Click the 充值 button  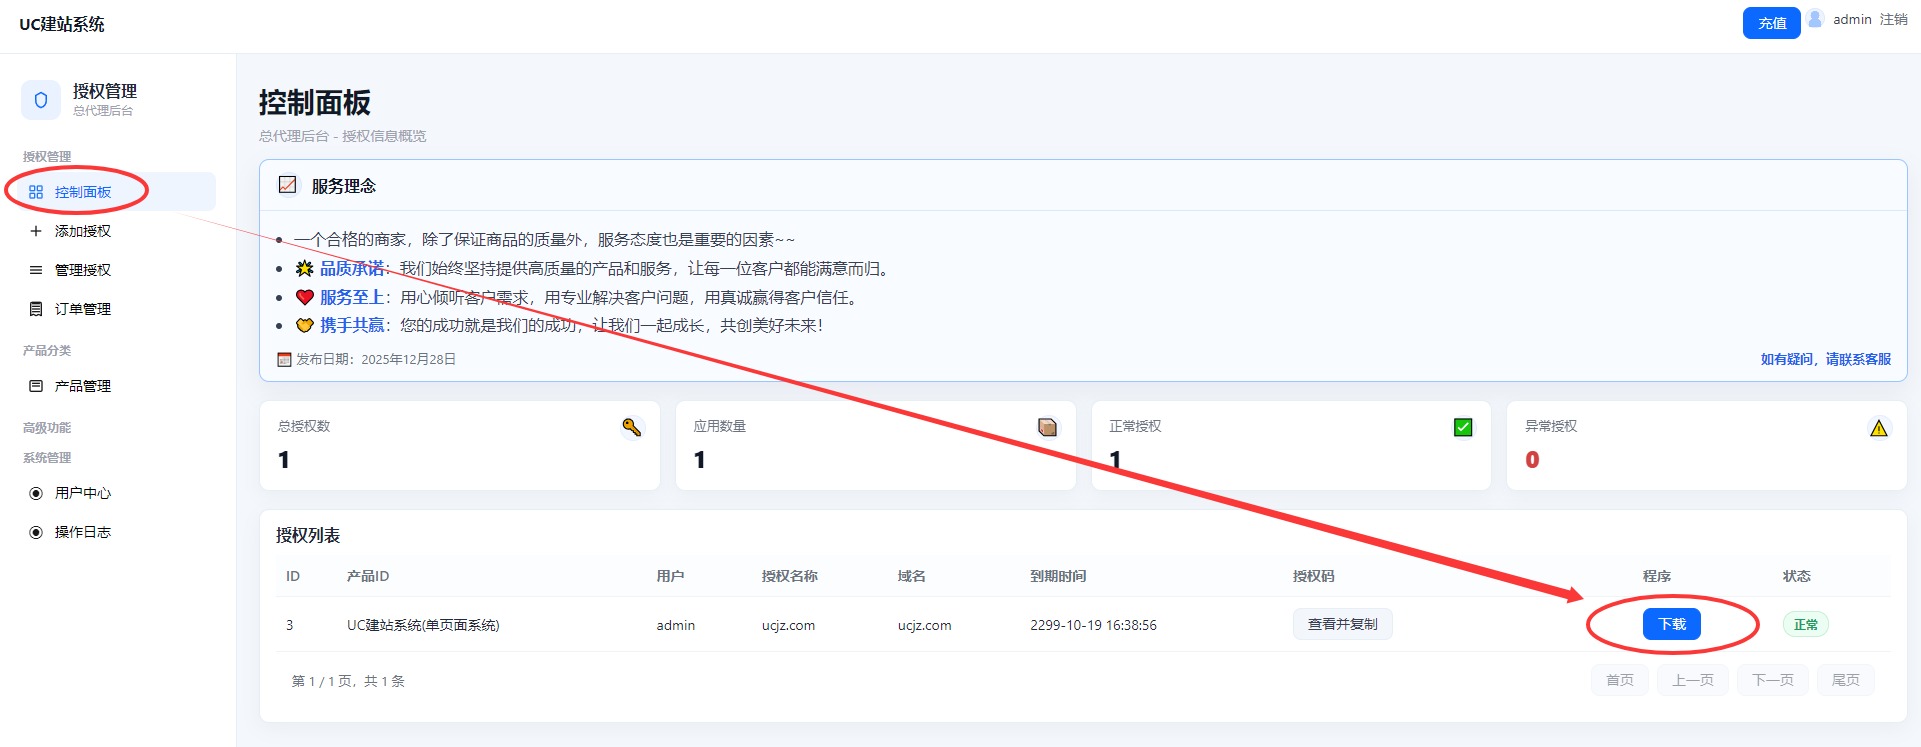(1772, 23)
